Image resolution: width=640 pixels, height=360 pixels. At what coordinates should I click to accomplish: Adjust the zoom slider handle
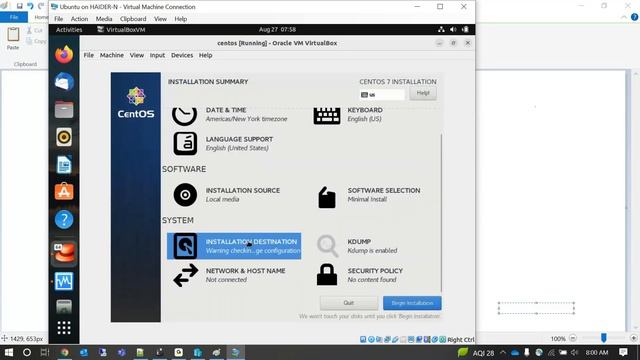pos(604,338)
